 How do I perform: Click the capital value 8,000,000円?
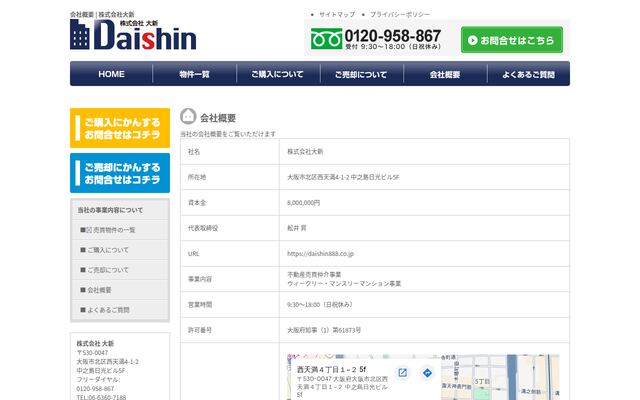tap(303, 202)
